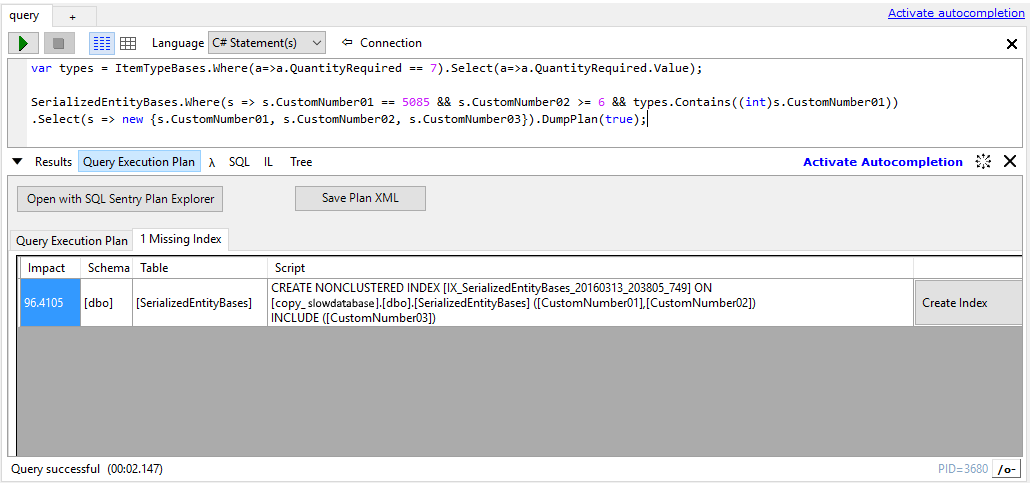Viewport: 1030px width, 483px height.
Task: Add a new query tab with plus
Action: [74, 16]
